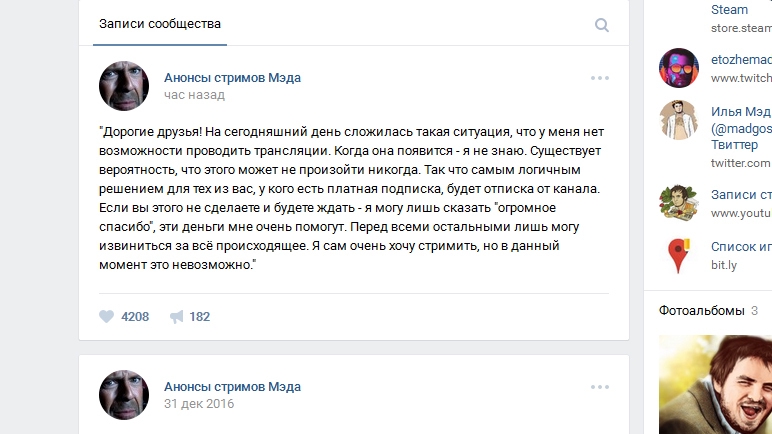Screen dimensions: 772x434
Task: Open search in community posts
Action: [602, 25]
